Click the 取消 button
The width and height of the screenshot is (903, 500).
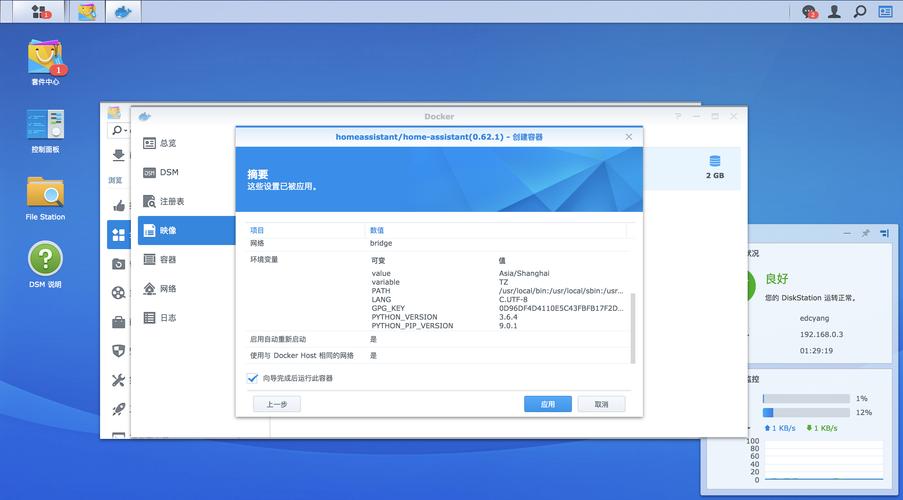click(601, 404)
